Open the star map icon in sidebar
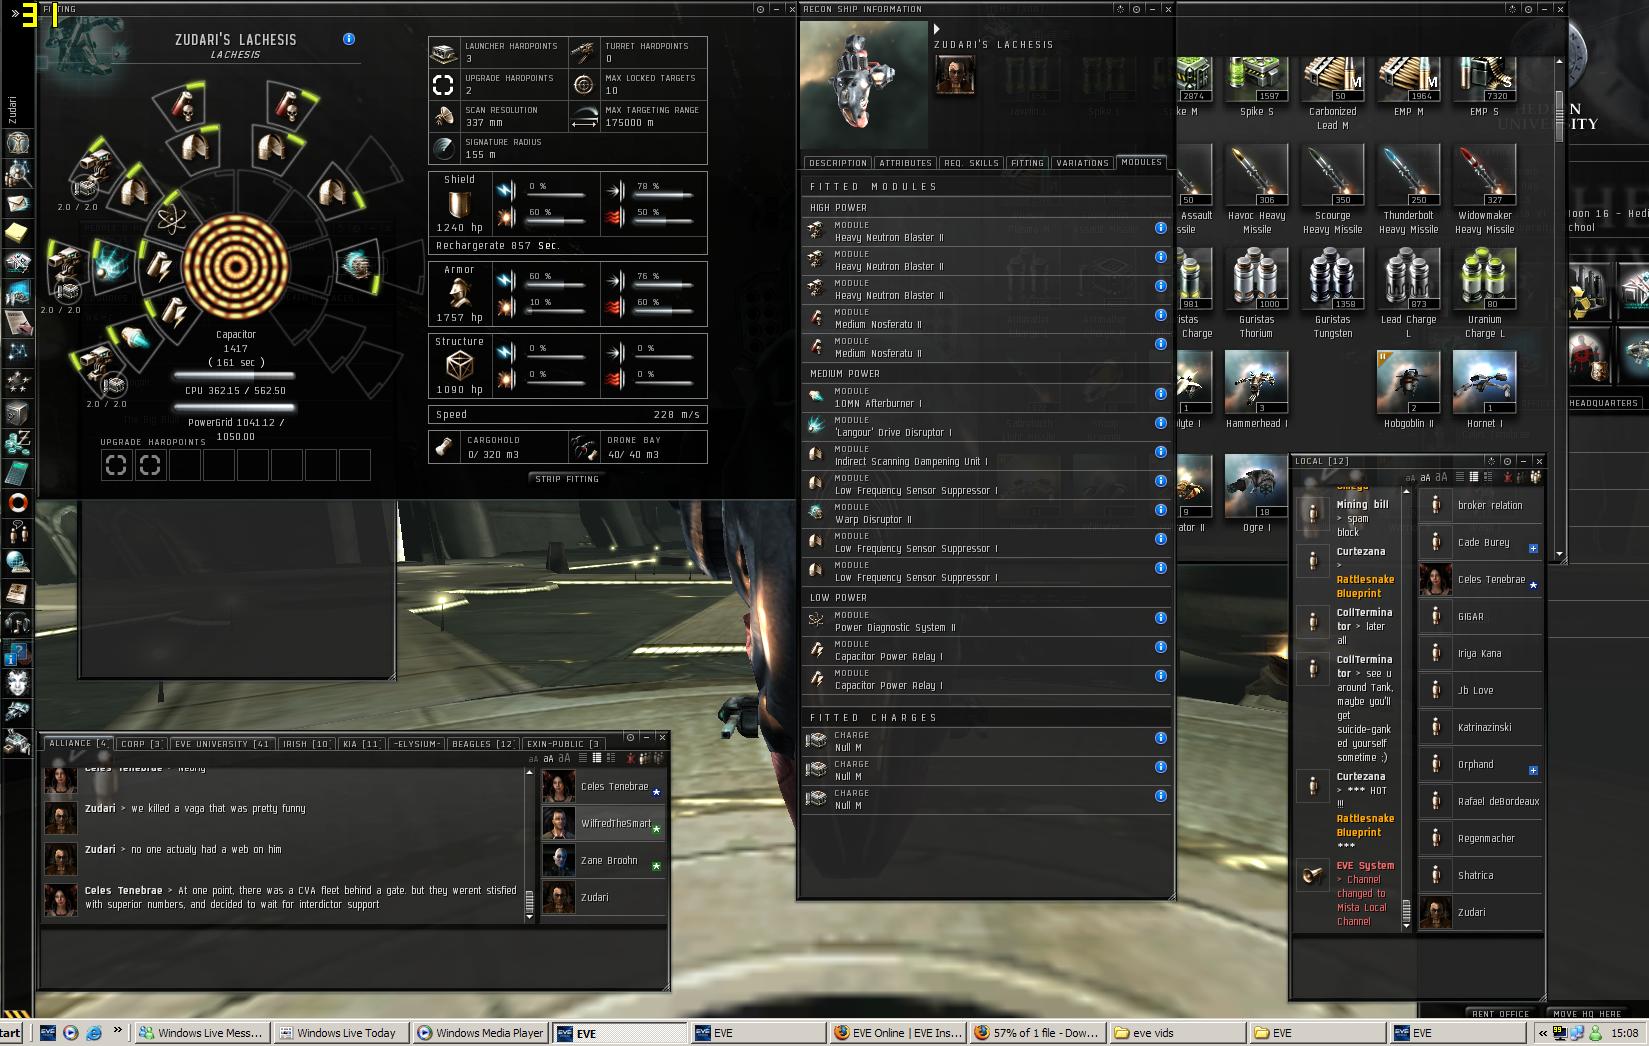Viewport: 1649px width, 1046px height. [17, 352]
